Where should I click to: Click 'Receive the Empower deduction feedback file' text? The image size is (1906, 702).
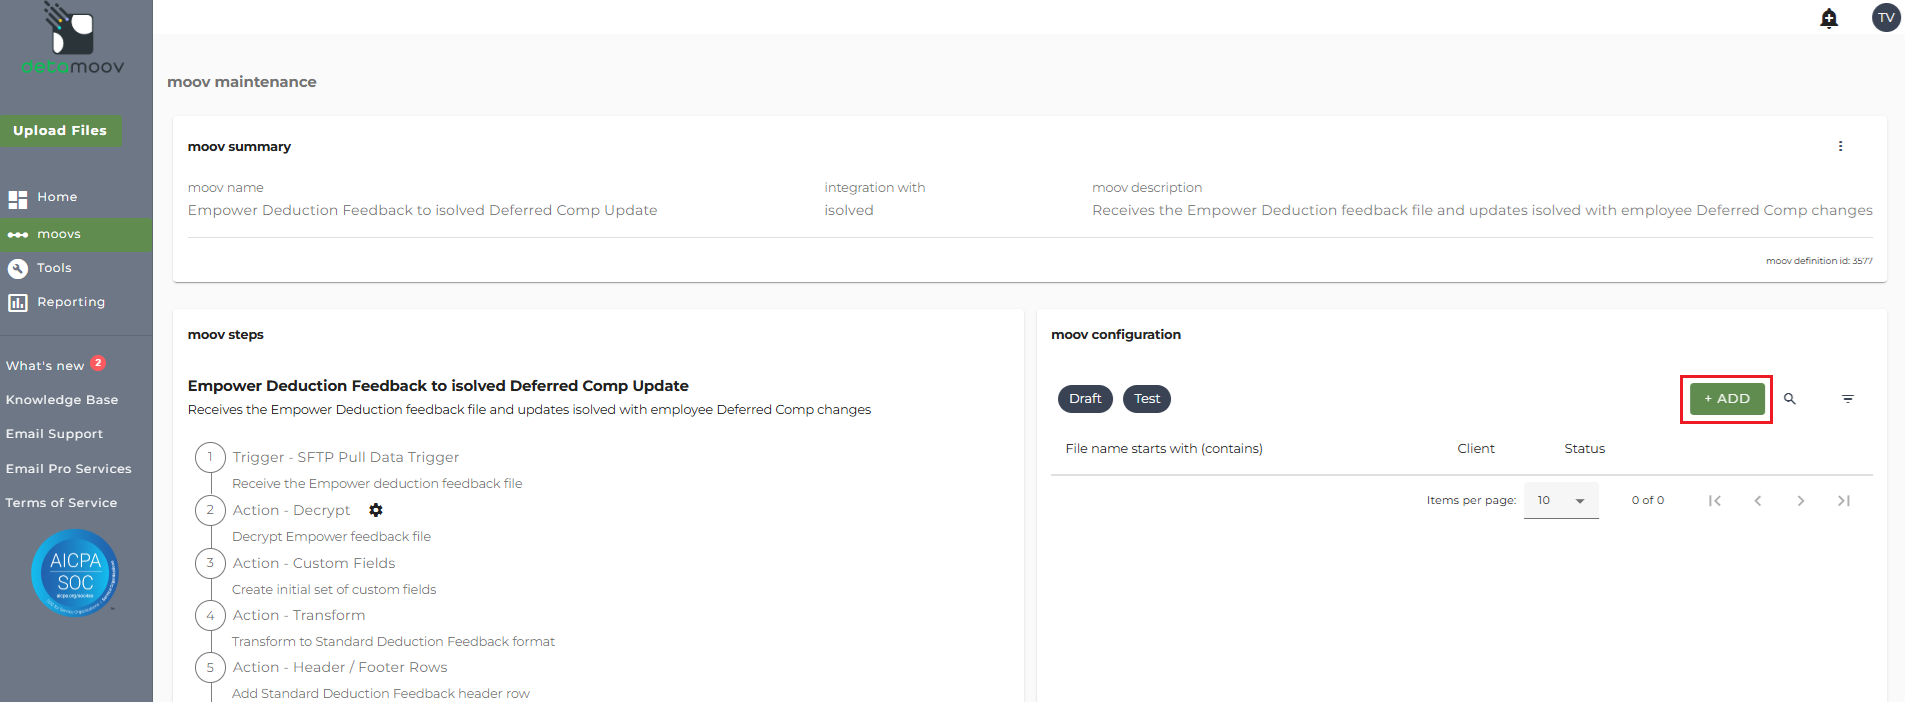[377, 484]
